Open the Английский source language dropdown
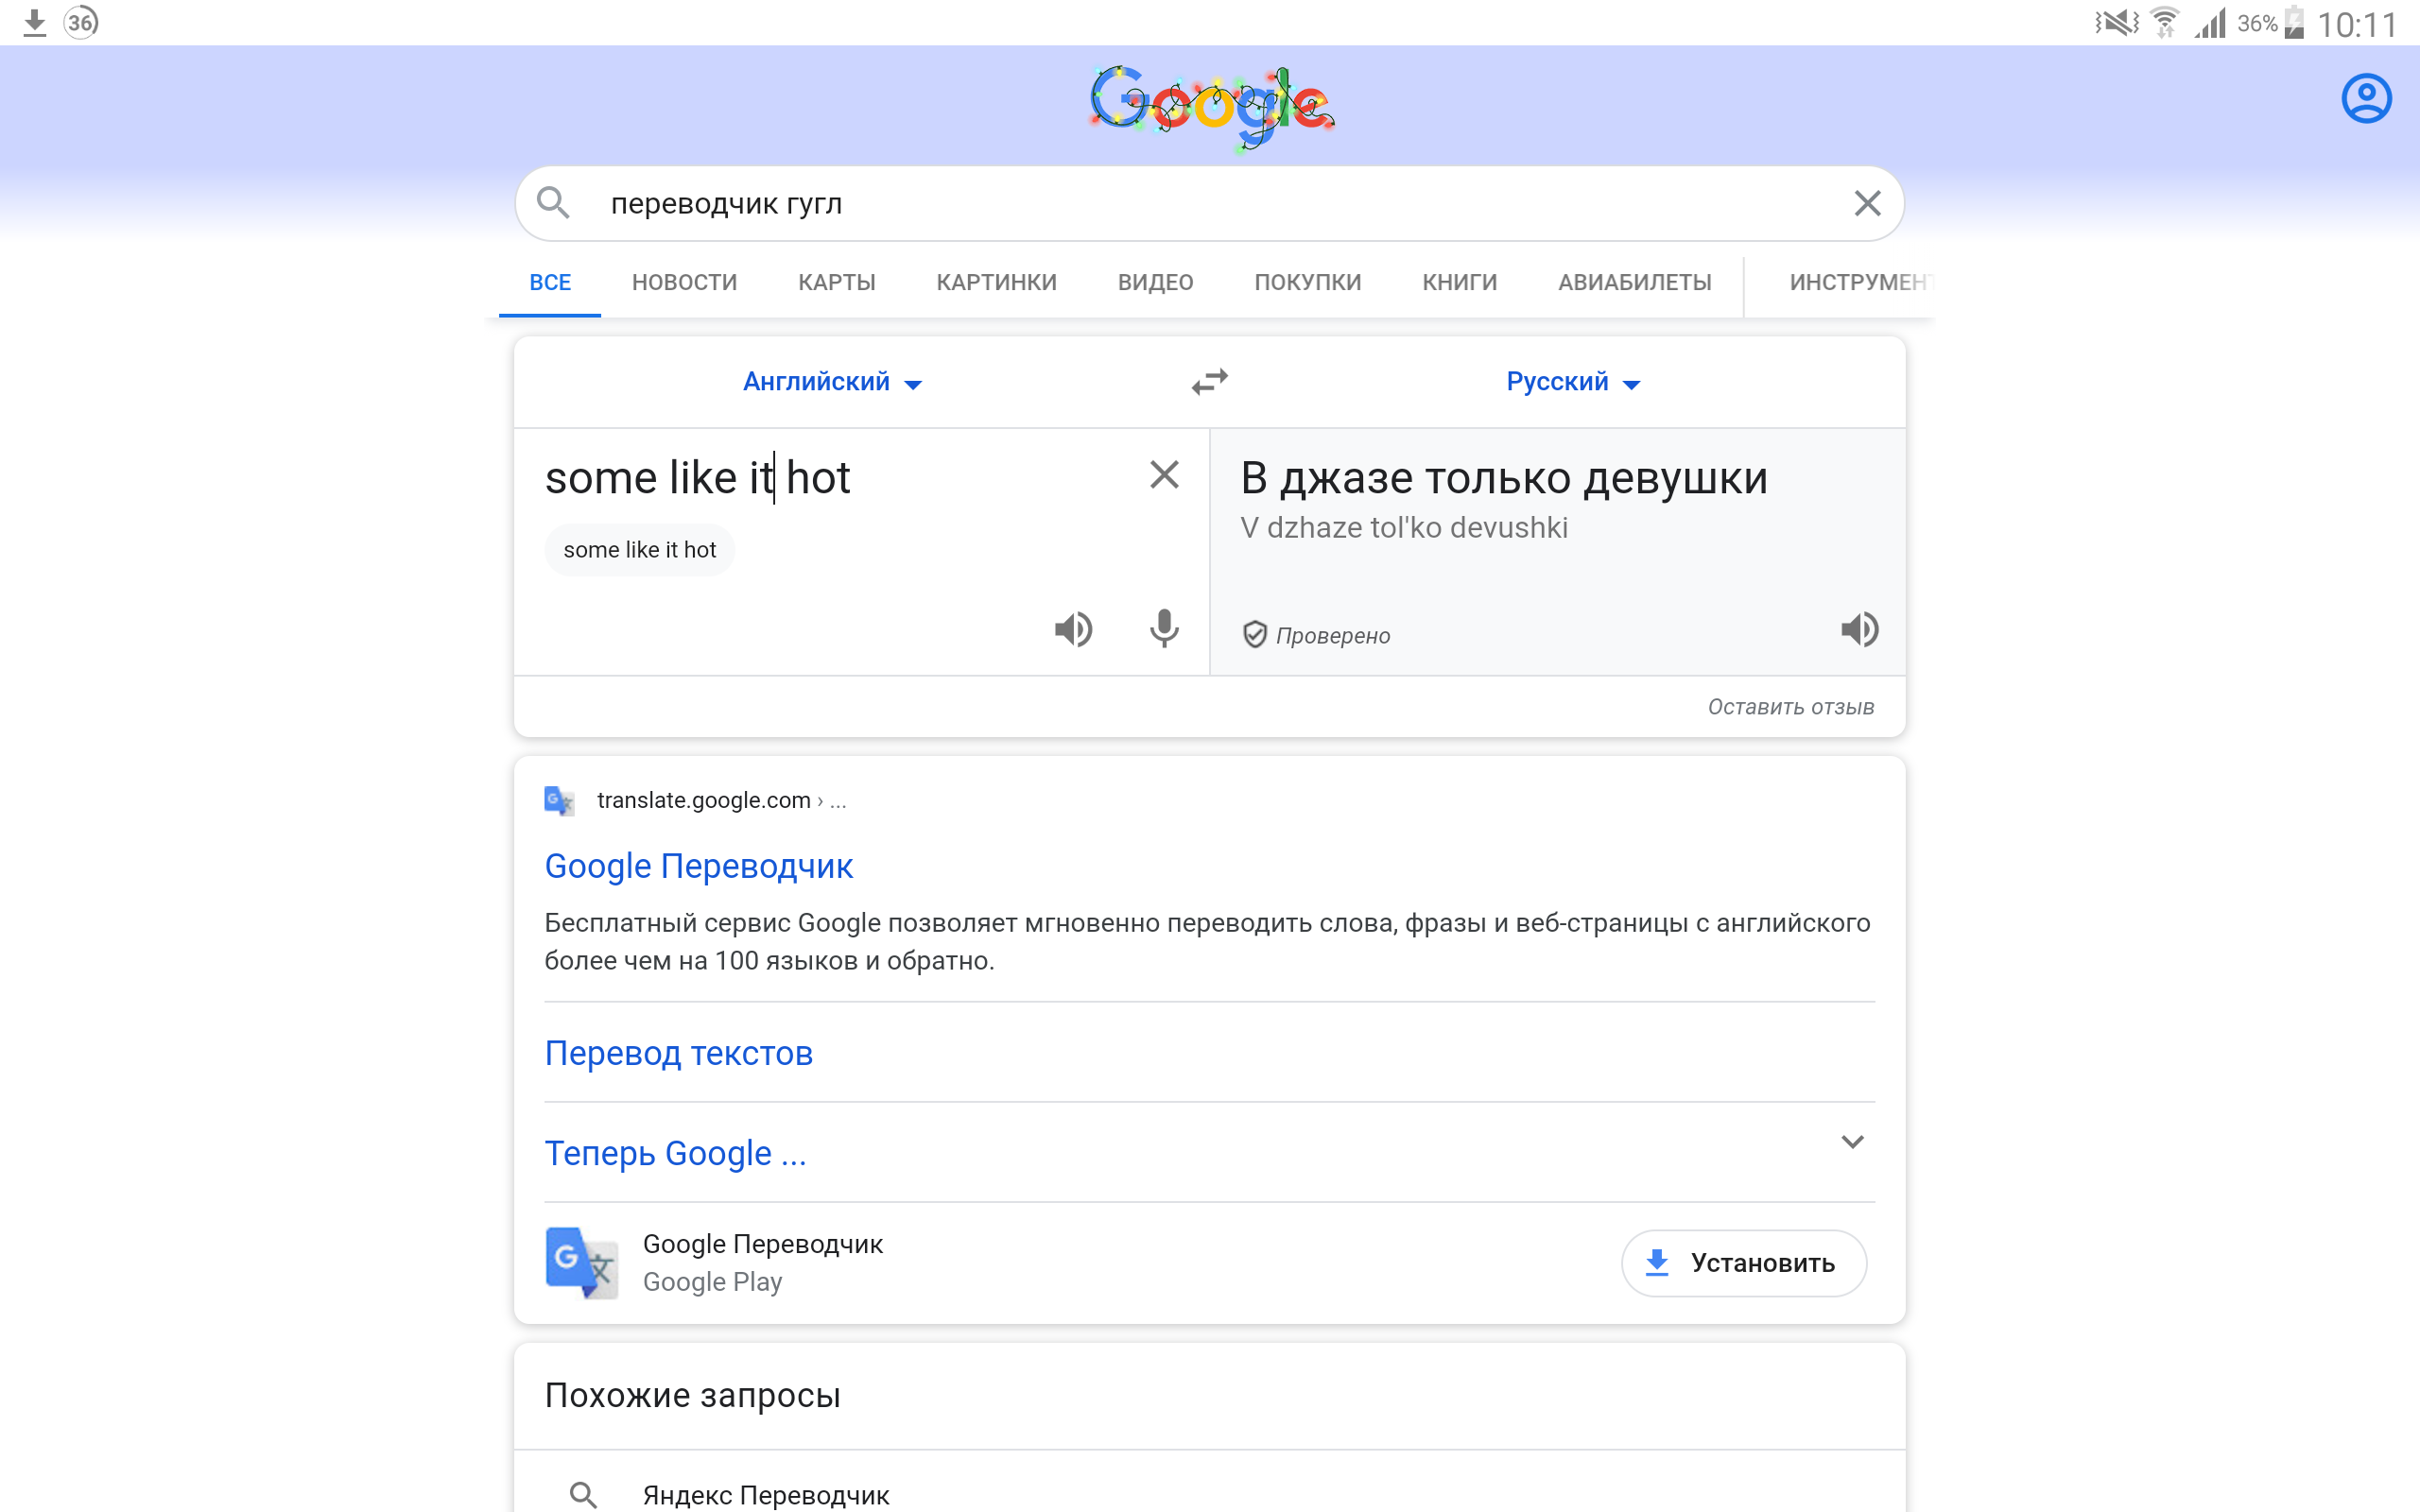The image size is (2420, 1512). (x=831, y=382)
